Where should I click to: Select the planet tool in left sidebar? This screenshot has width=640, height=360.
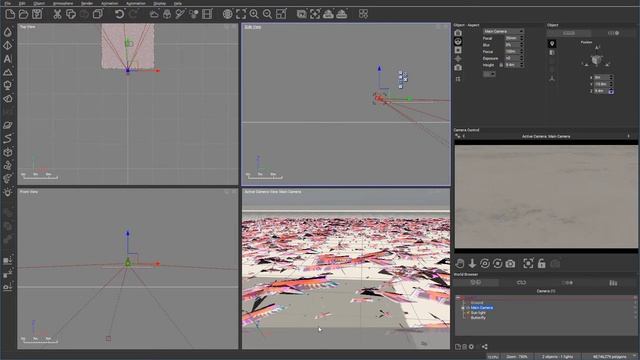point(8,125)
